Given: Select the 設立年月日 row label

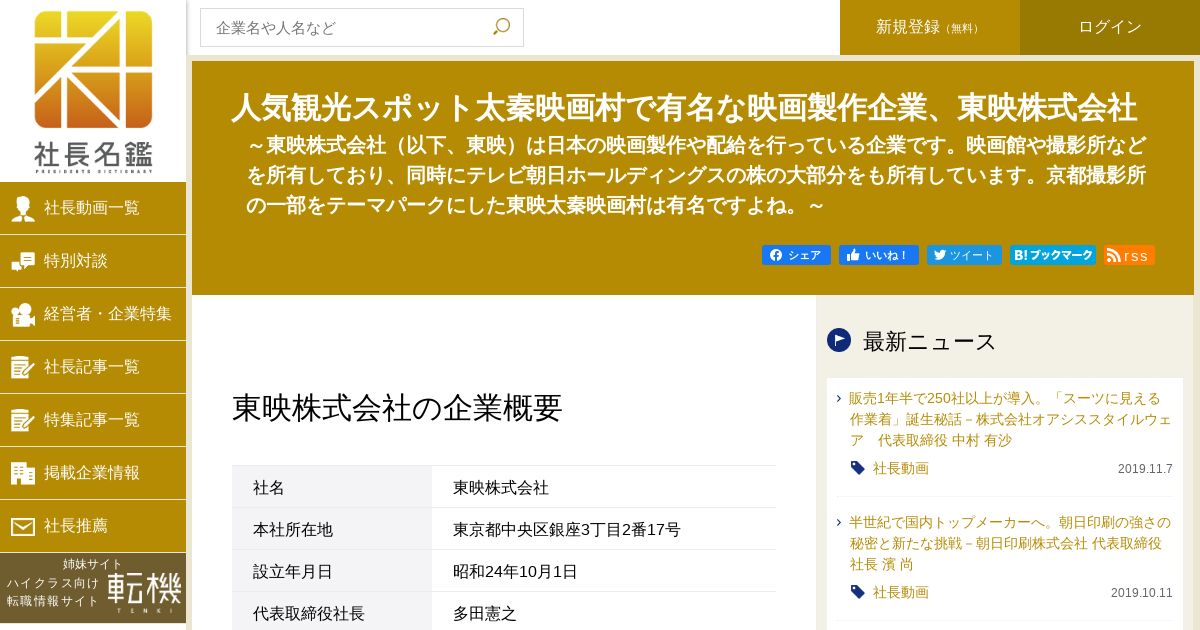Looking at the screenshot, I should [x=332, y=571].
